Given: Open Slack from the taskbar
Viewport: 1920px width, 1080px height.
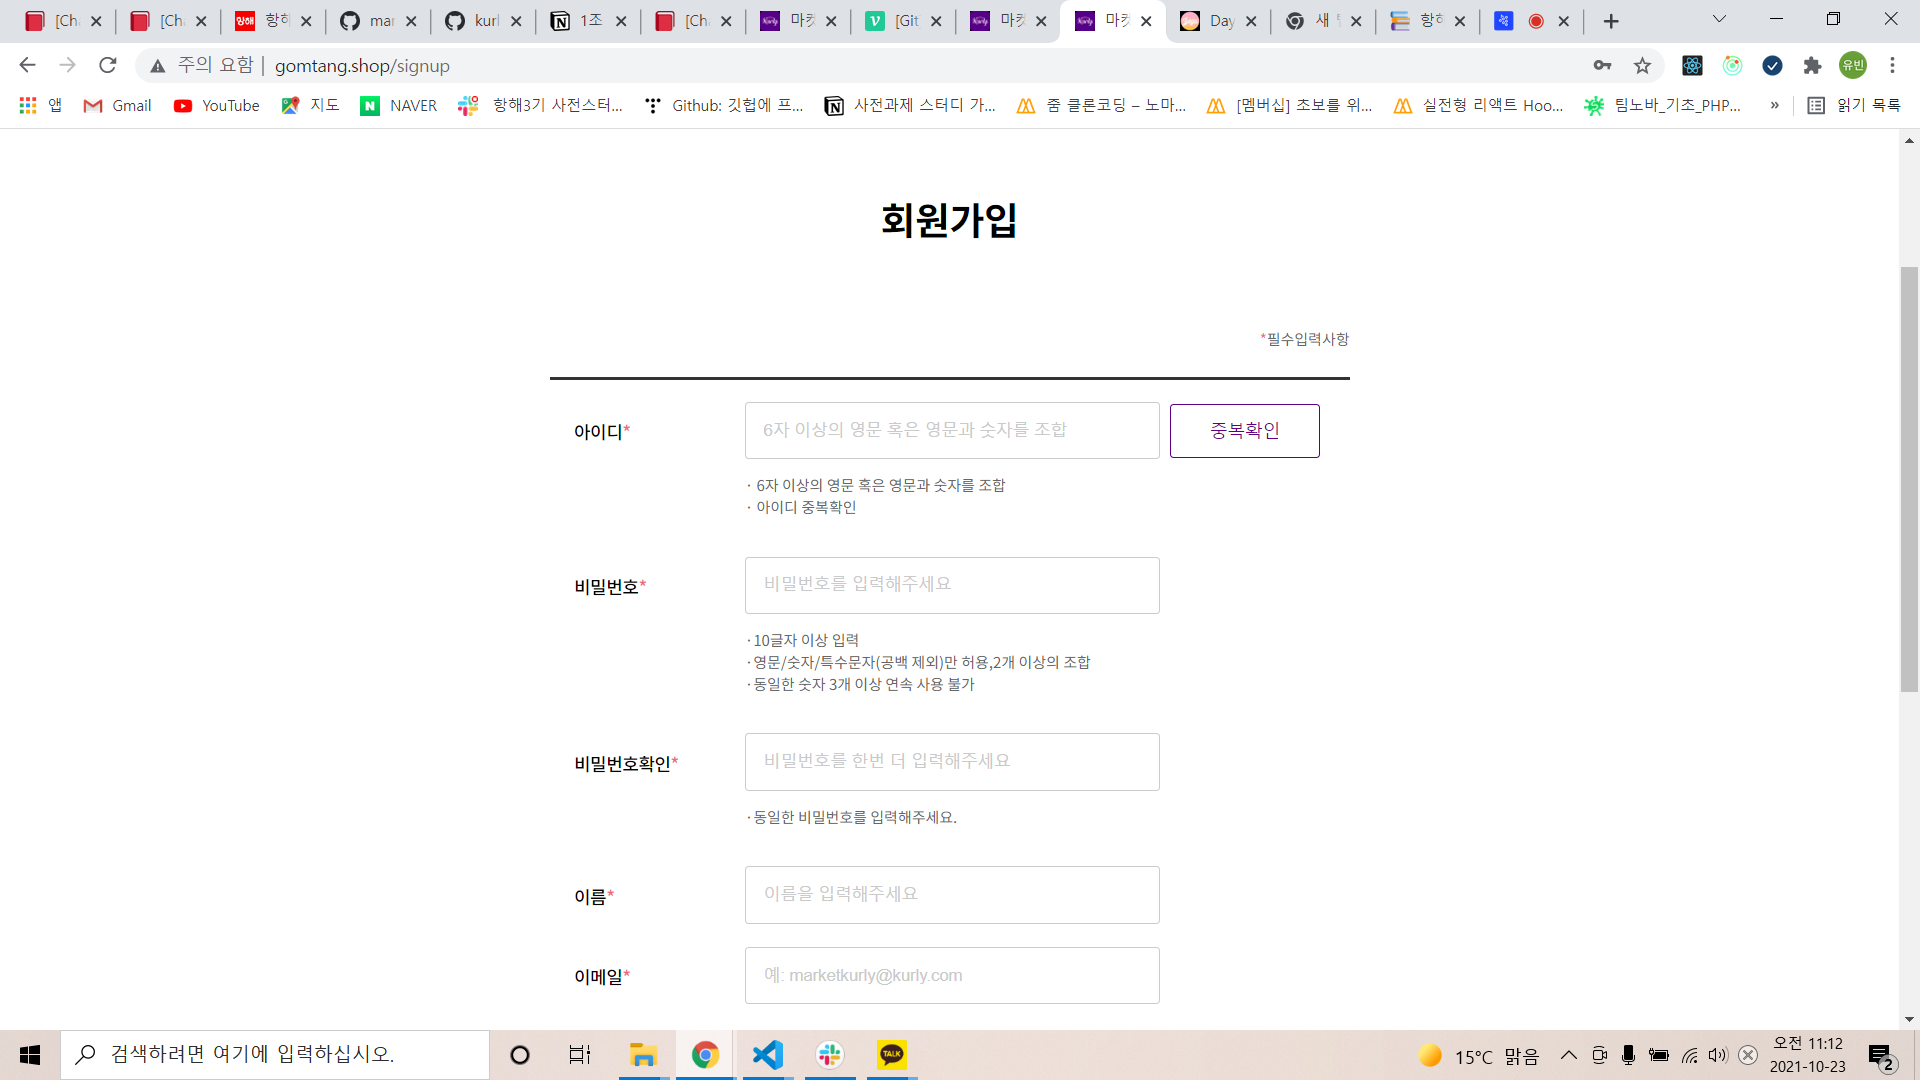Looking at the screenshot, I should point(829,1055).
